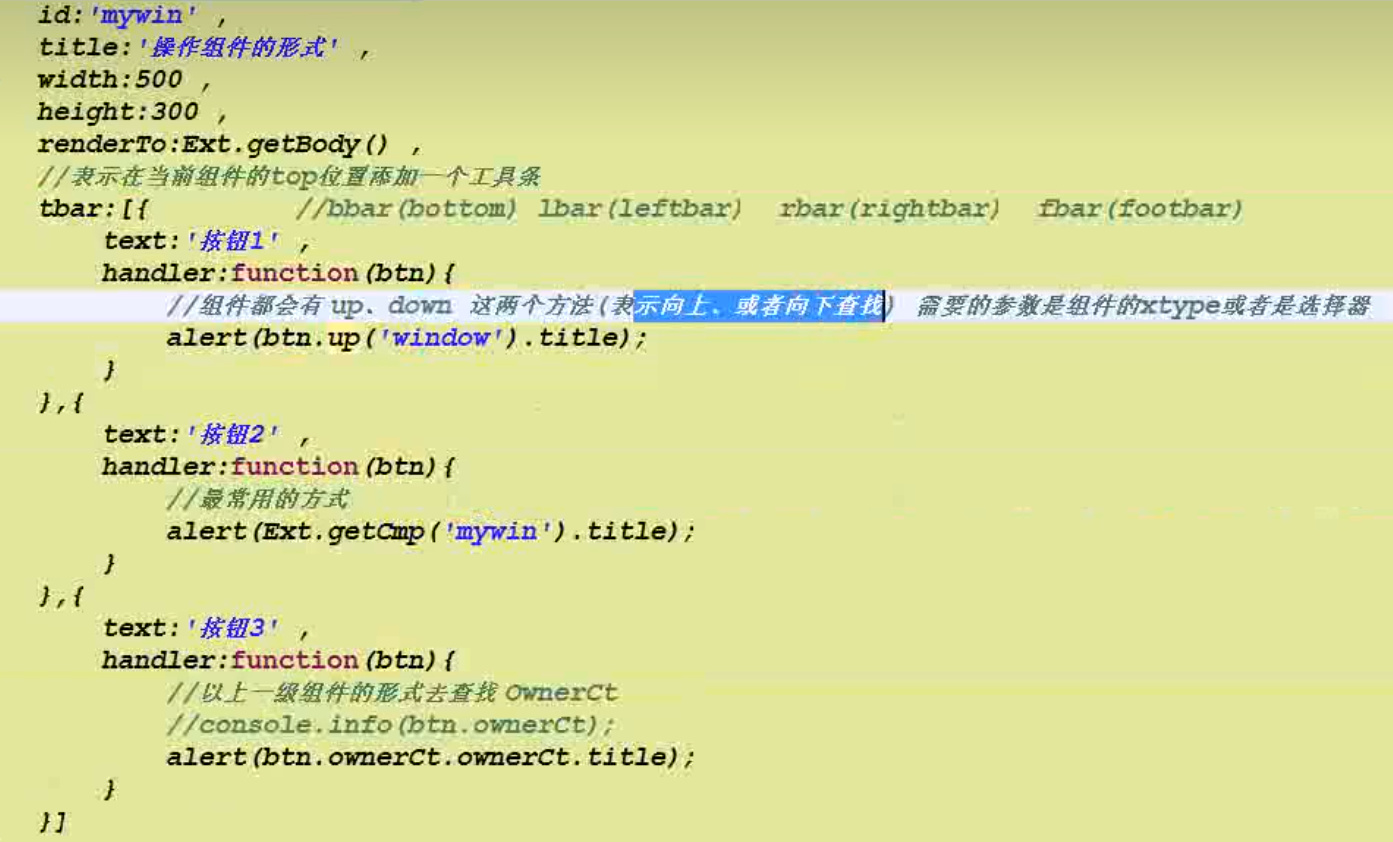
Task: Click the highlighted selection 示向上、或者向下查找
Action: pos(760,306)
